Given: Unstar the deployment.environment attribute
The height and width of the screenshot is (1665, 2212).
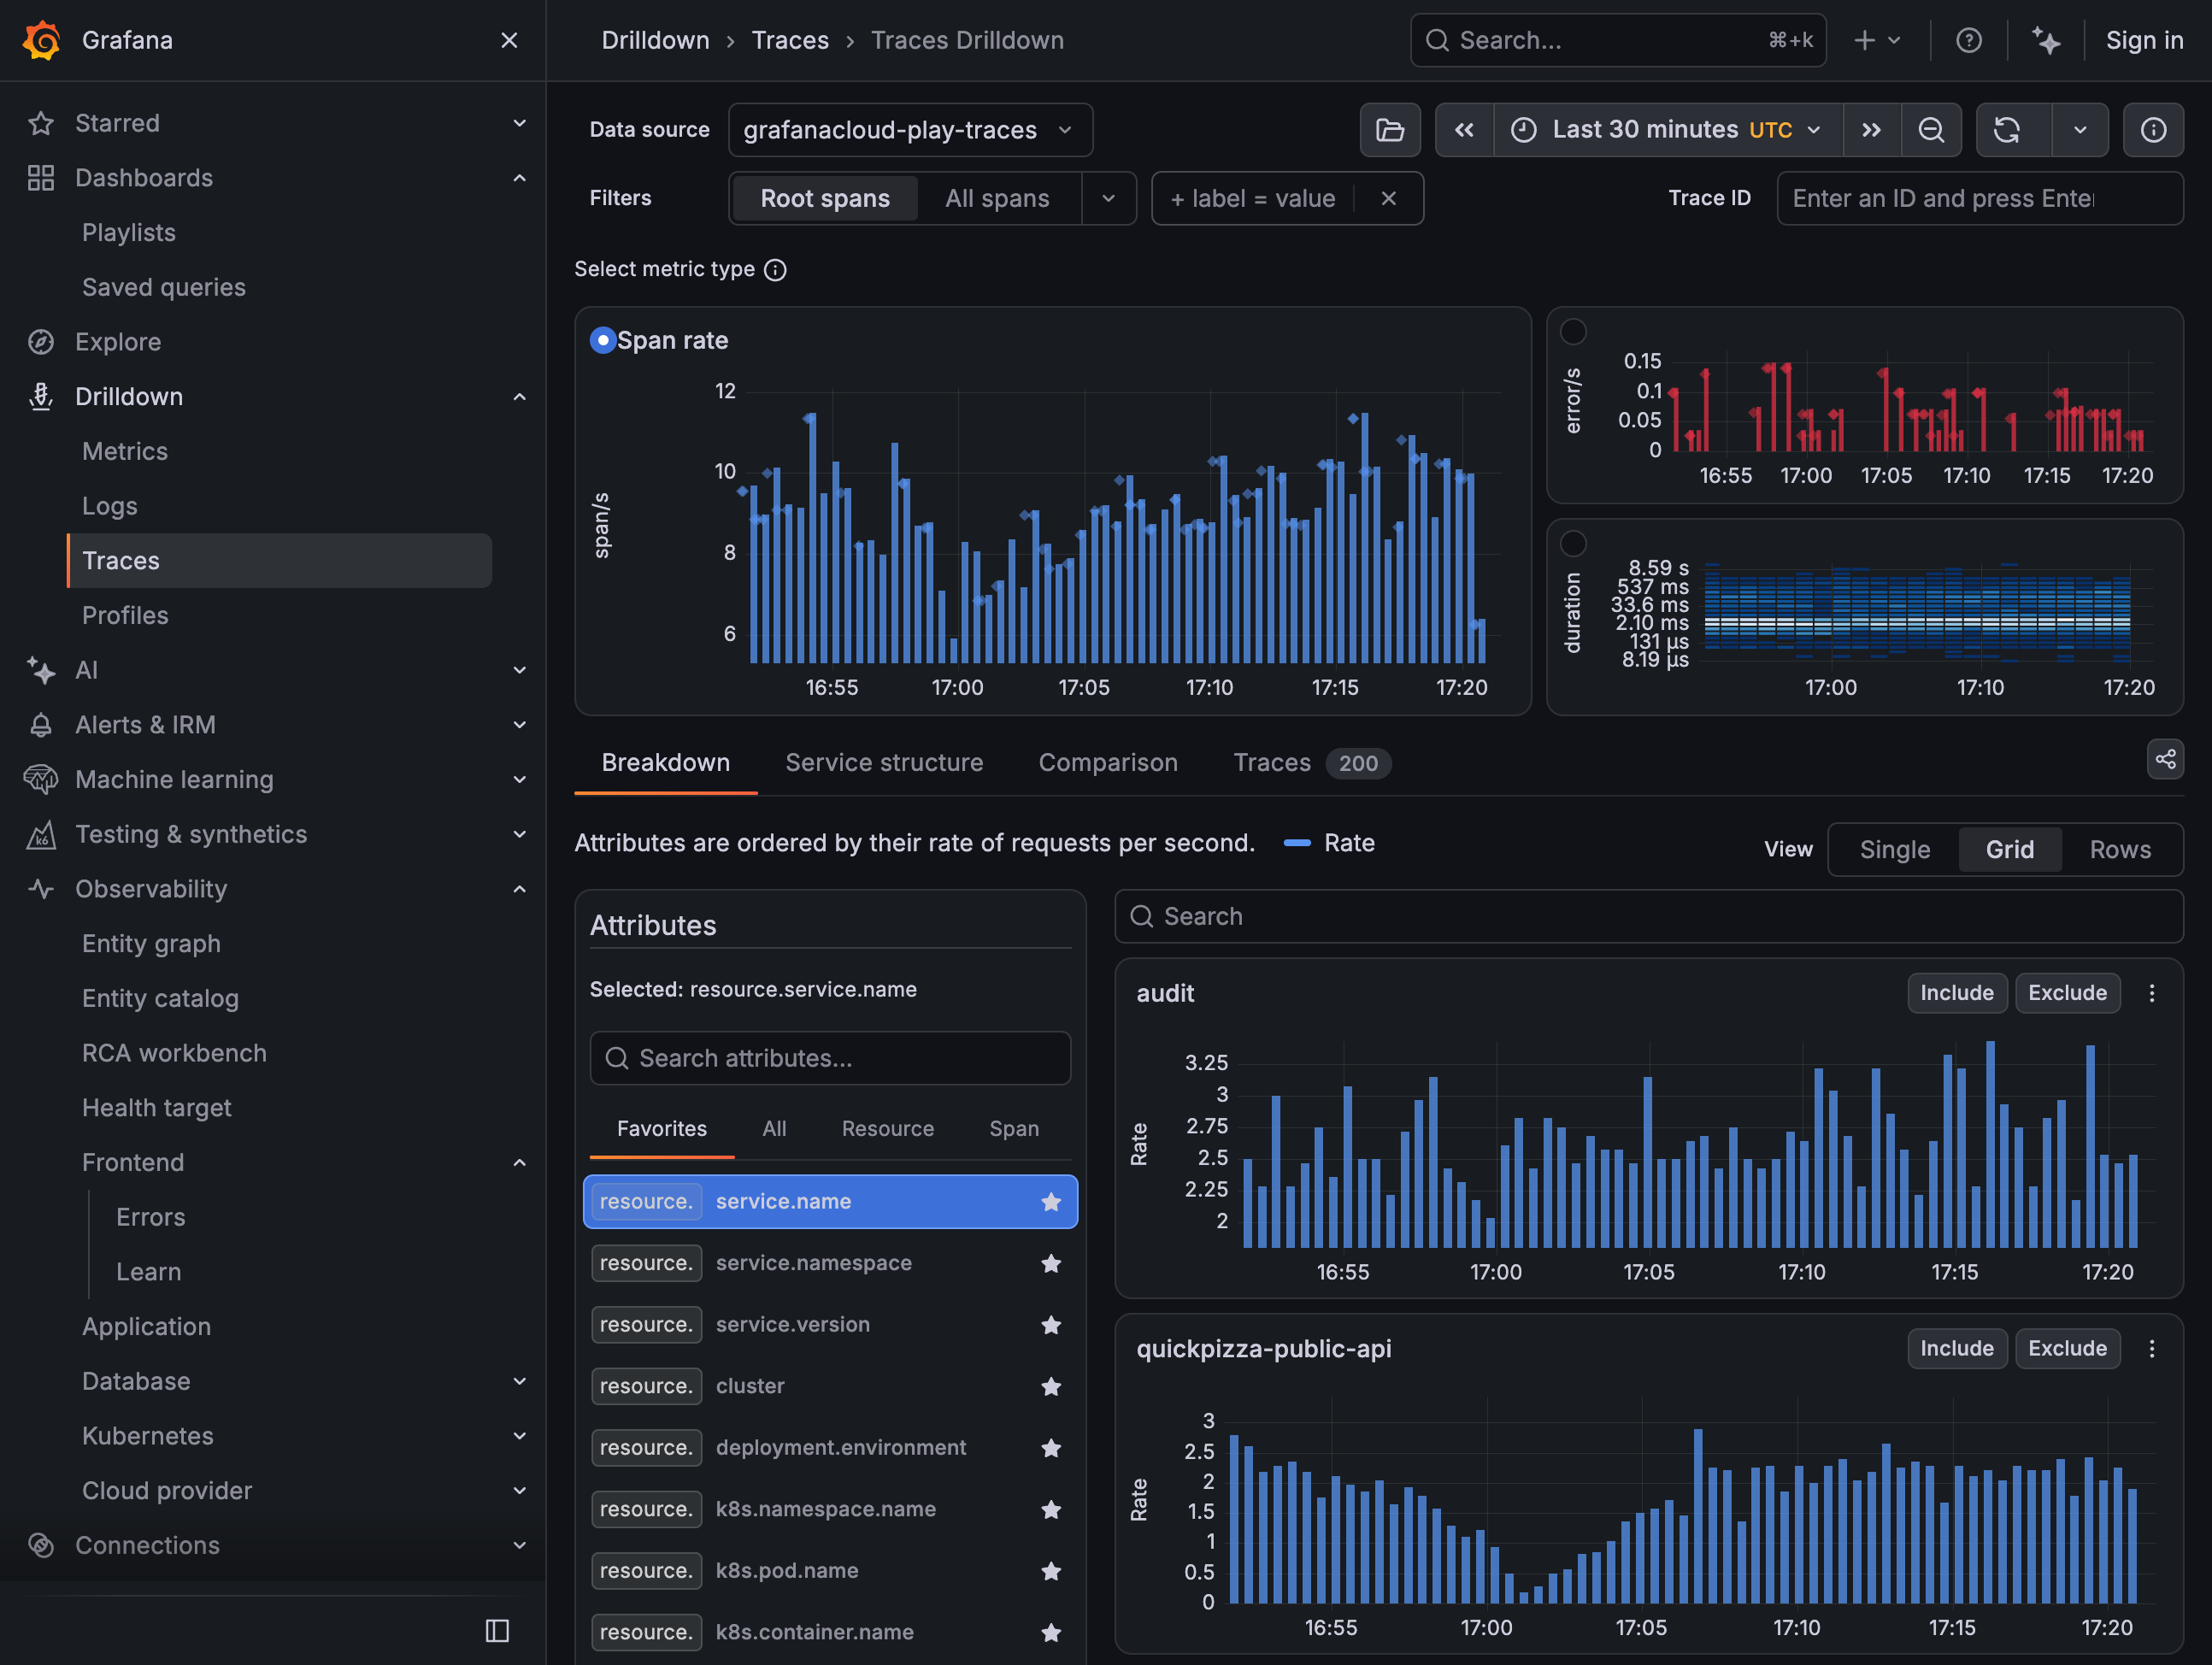Looking at the screenshot, I should click(x=1051, y=1448).
